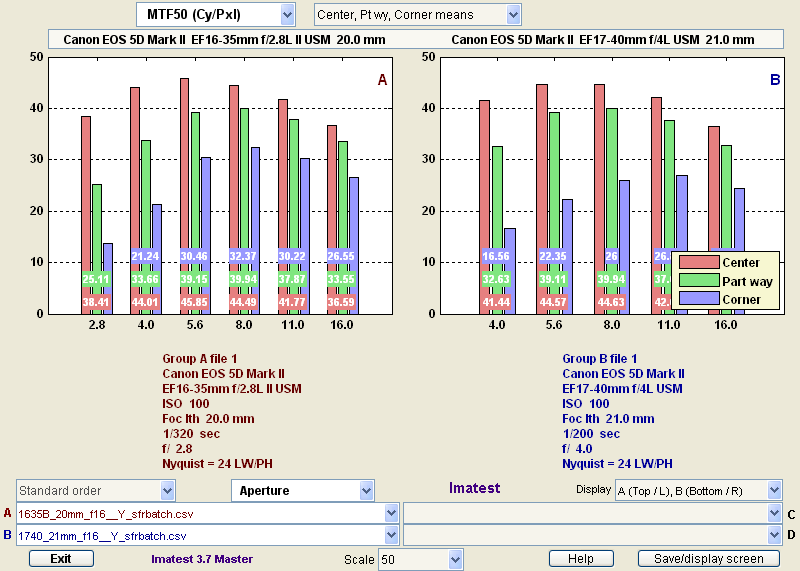Click the 44.57 center value in chart B
This screenshot has width=800, height=571.
coord(553,302)
